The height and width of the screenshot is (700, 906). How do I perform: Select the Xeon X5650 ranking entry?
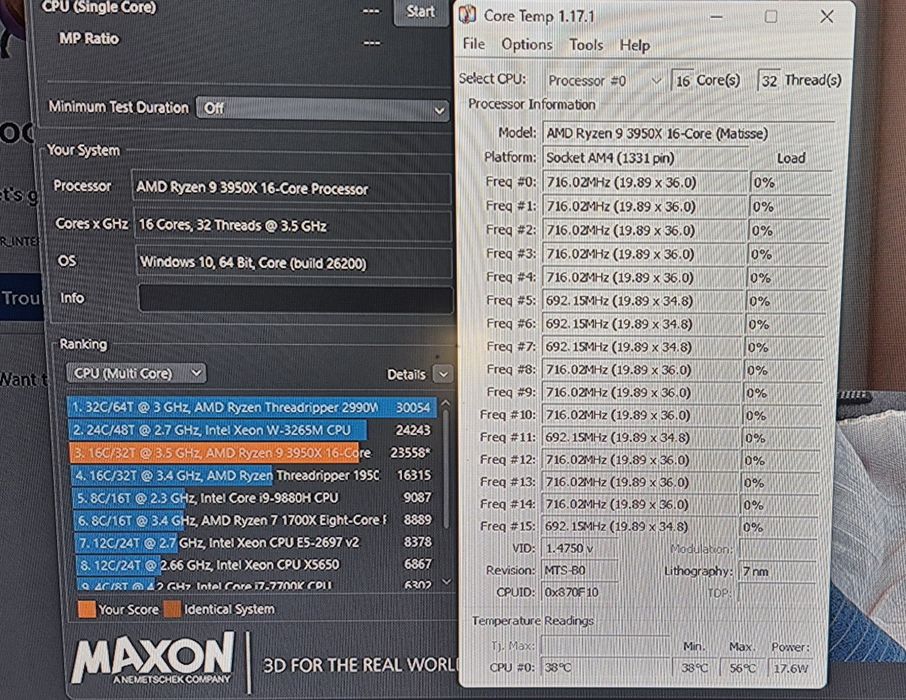[x=255, y=564]
